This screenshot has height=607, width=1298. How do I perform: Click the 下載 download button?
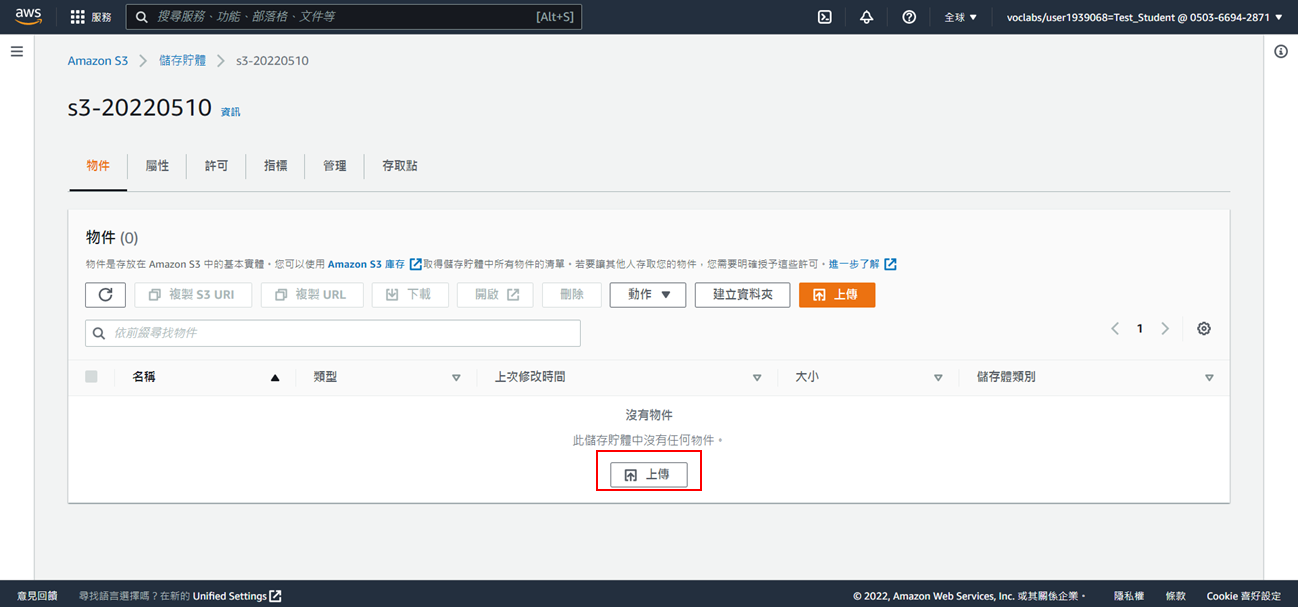(409, 295)
